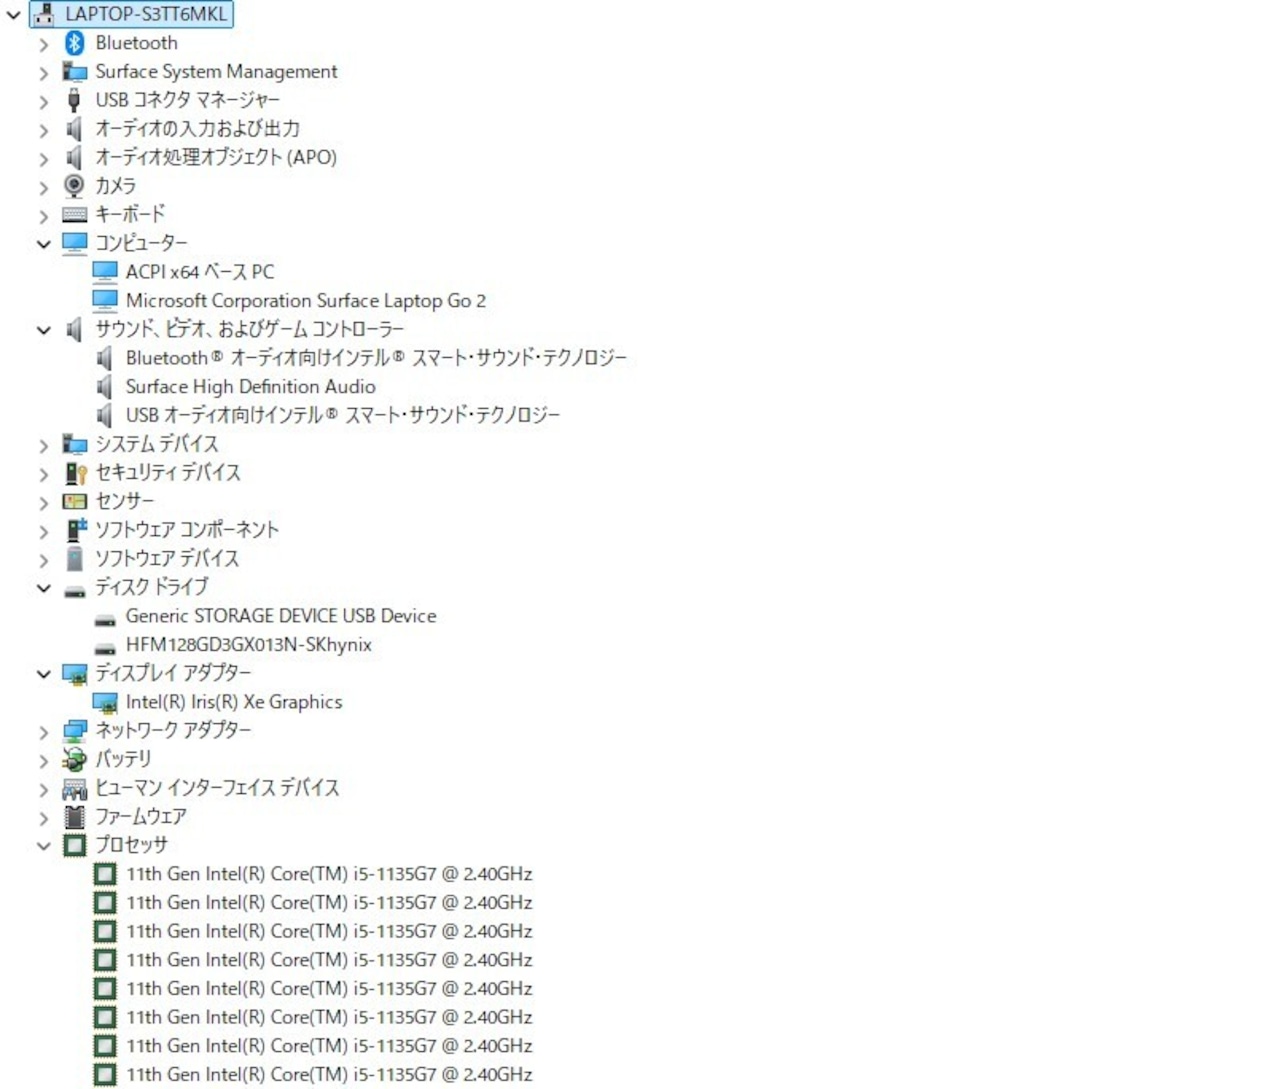Expand the キーボード category

pyautogui.click(x=43, y=216)
